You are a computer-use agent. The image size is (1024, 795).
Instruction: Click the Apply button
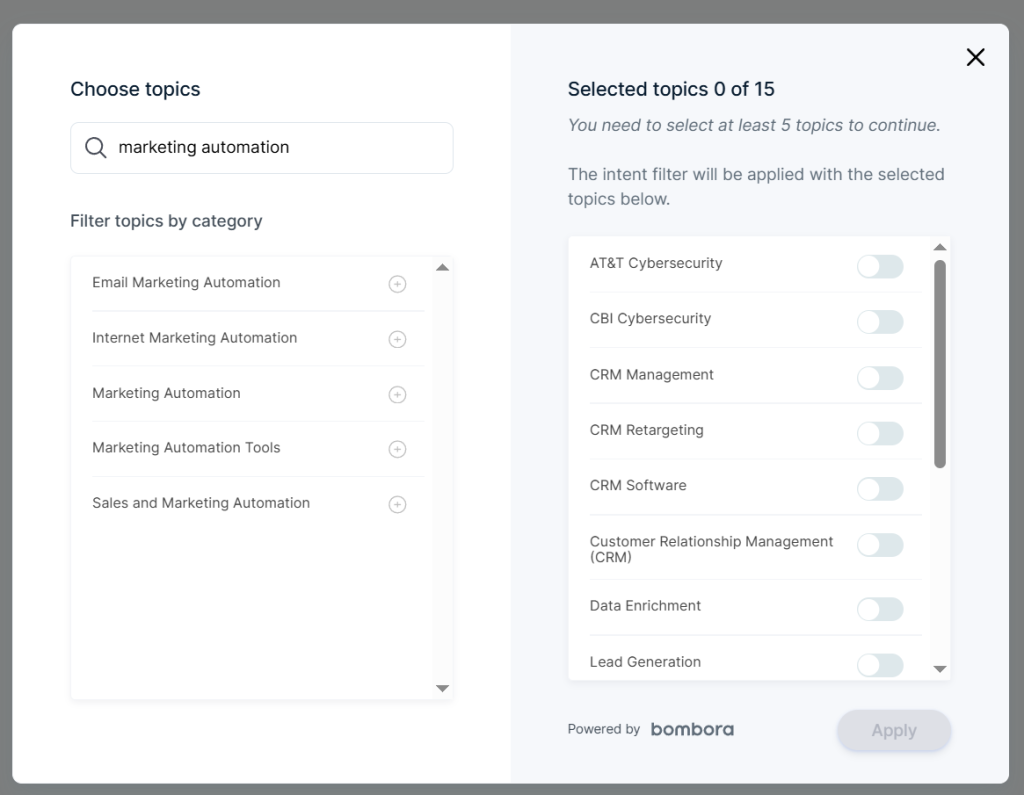coord(893,730)
